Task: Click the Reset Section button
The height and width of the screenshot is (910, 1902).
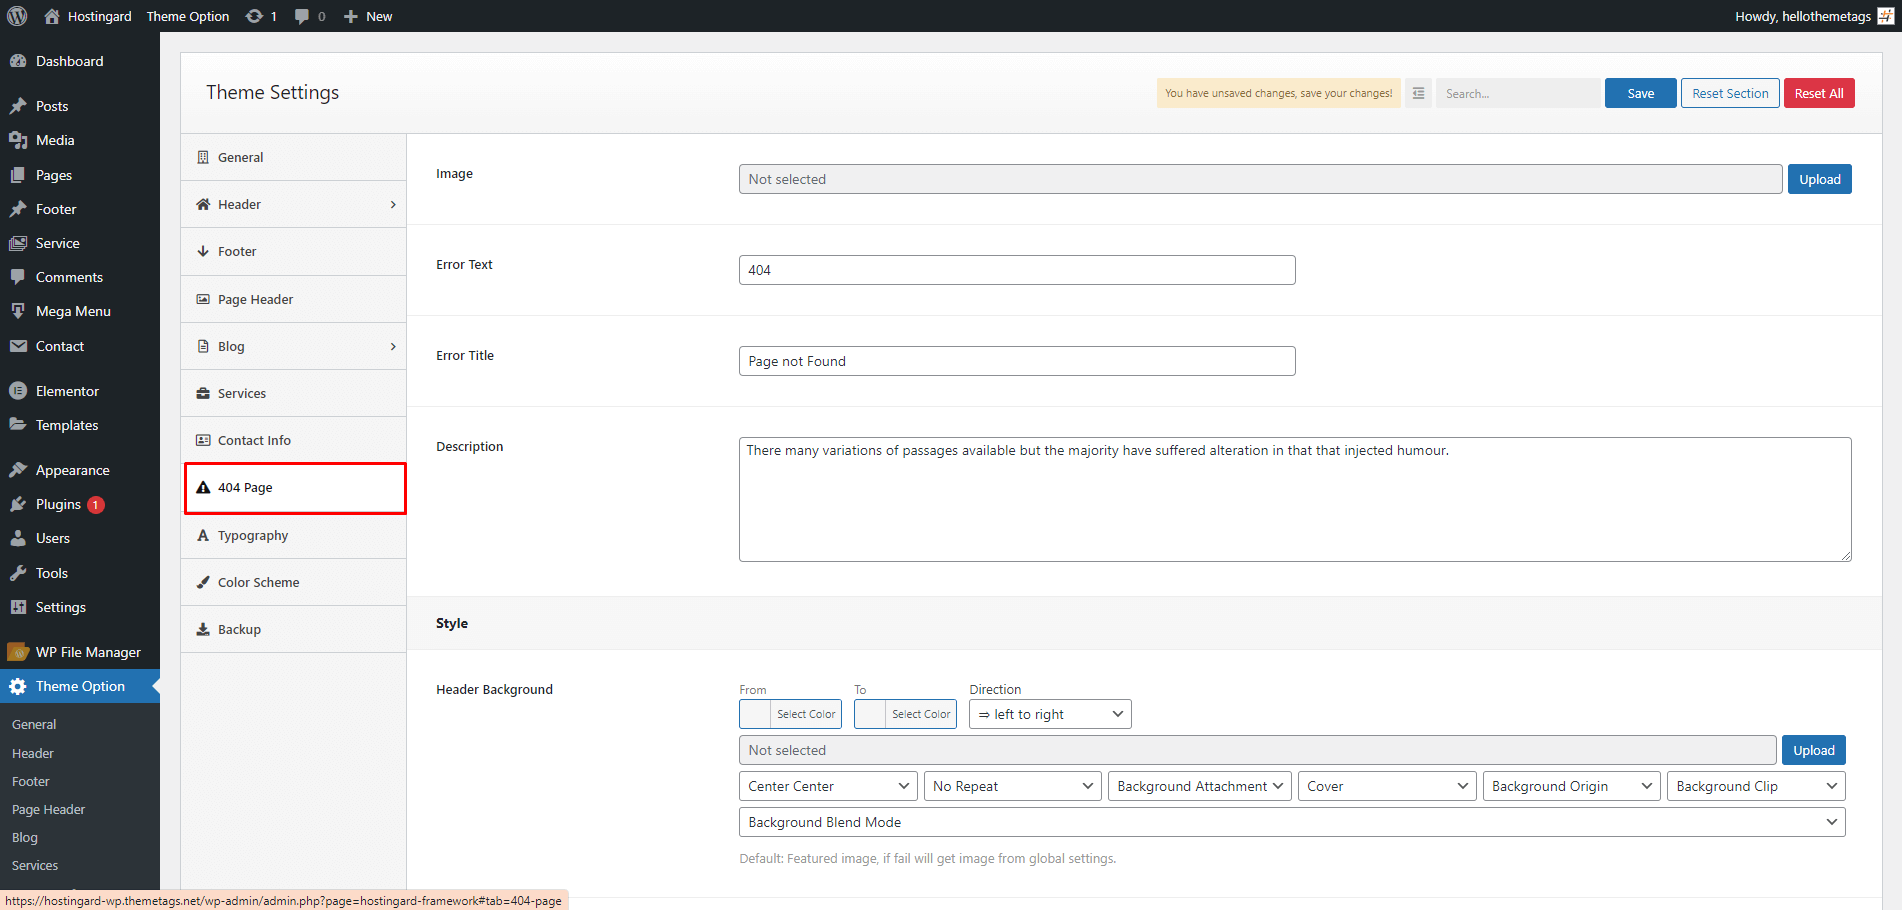Action: 1730,93
